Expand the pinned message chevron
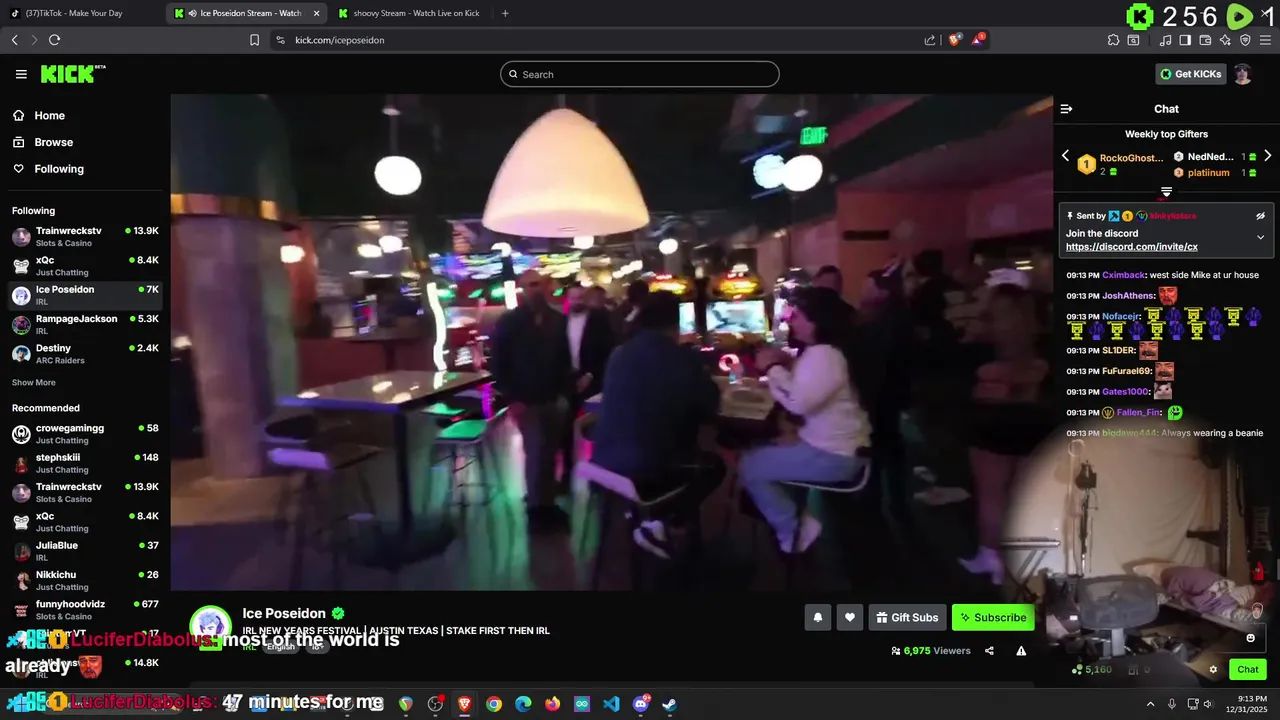 [1260, 237]
